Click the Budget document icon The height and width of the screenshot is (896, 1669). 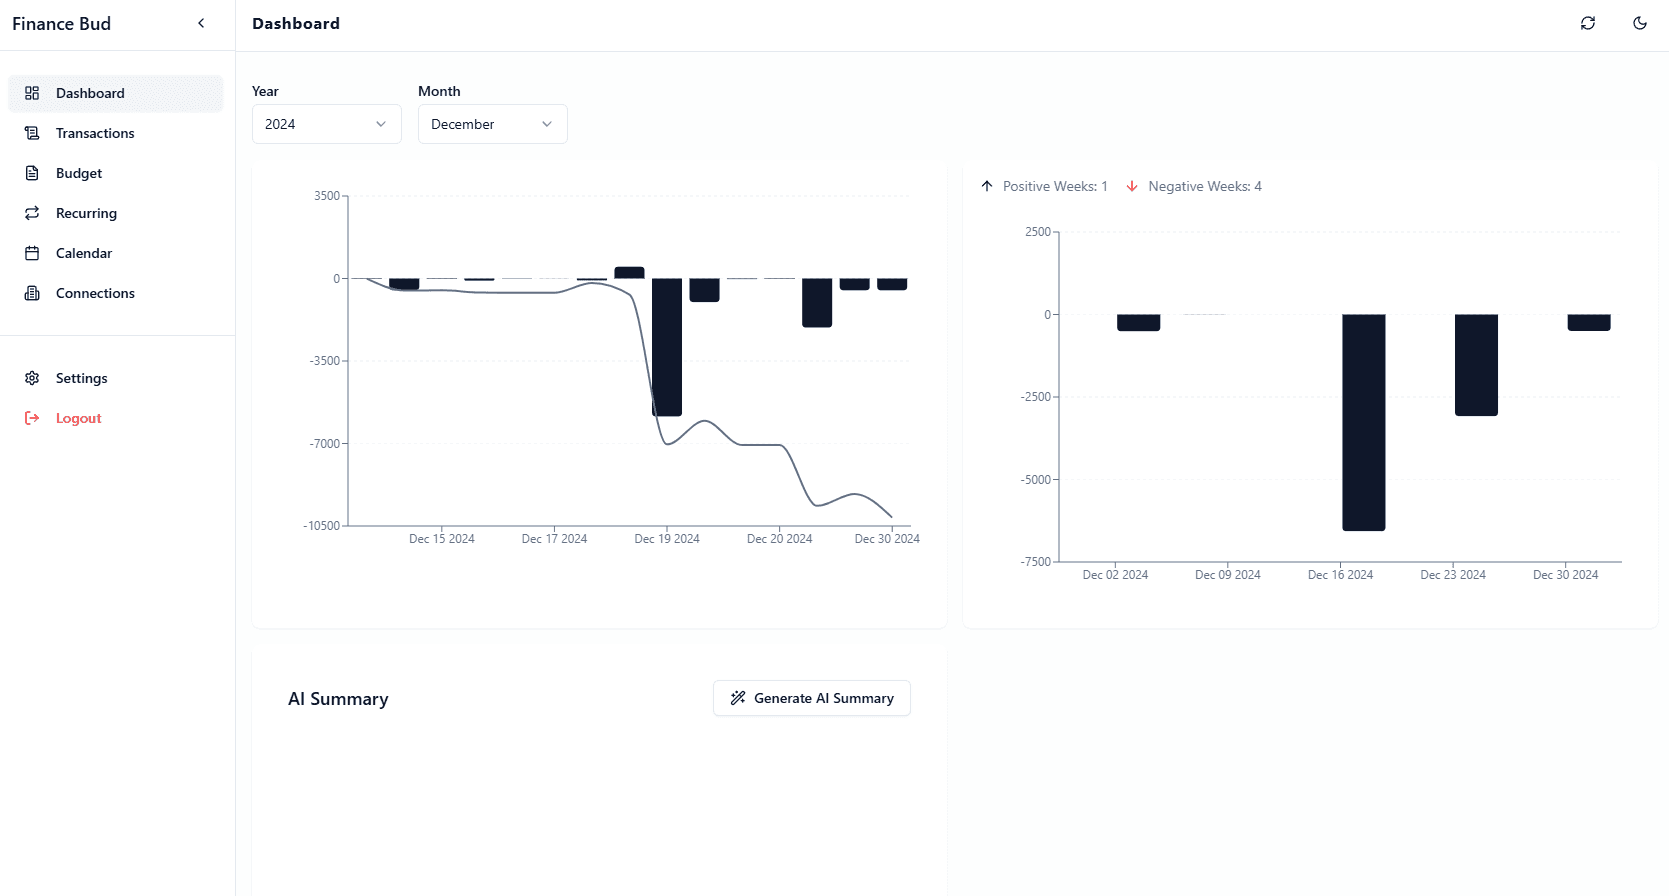(32, 173)
